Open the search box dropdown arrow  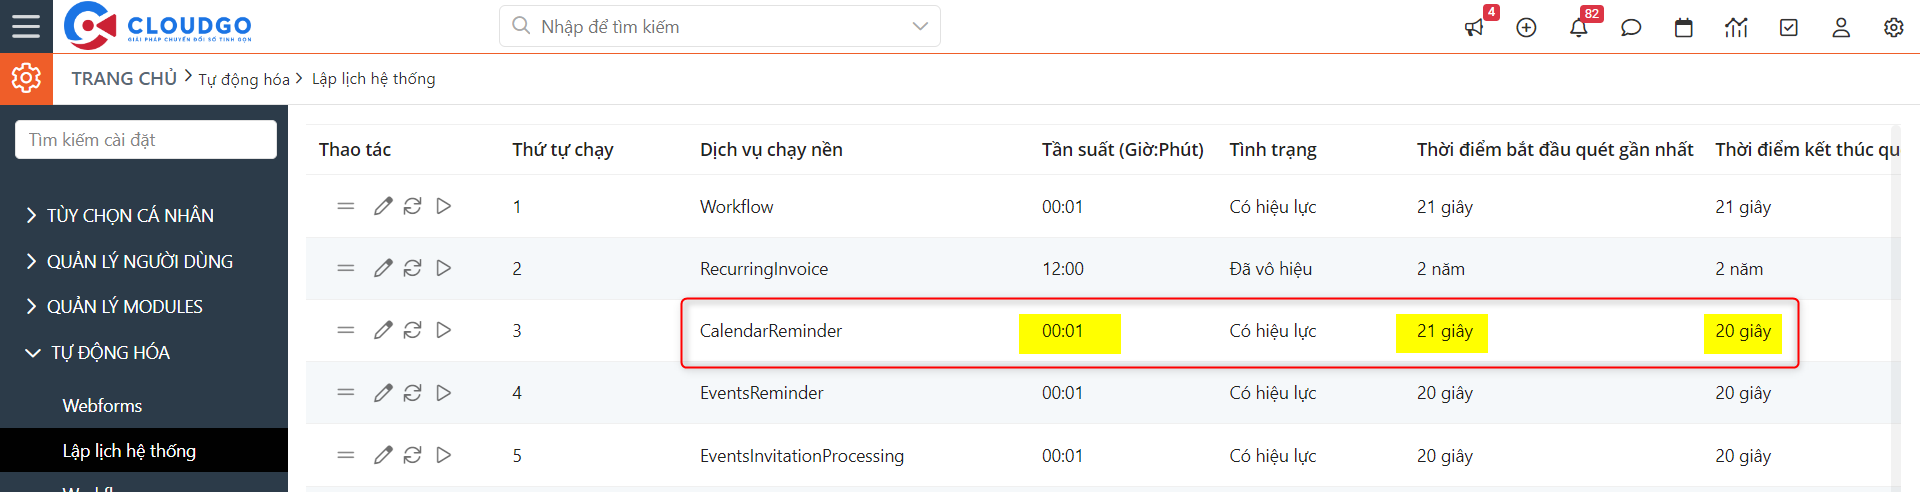tap(920, 26)
